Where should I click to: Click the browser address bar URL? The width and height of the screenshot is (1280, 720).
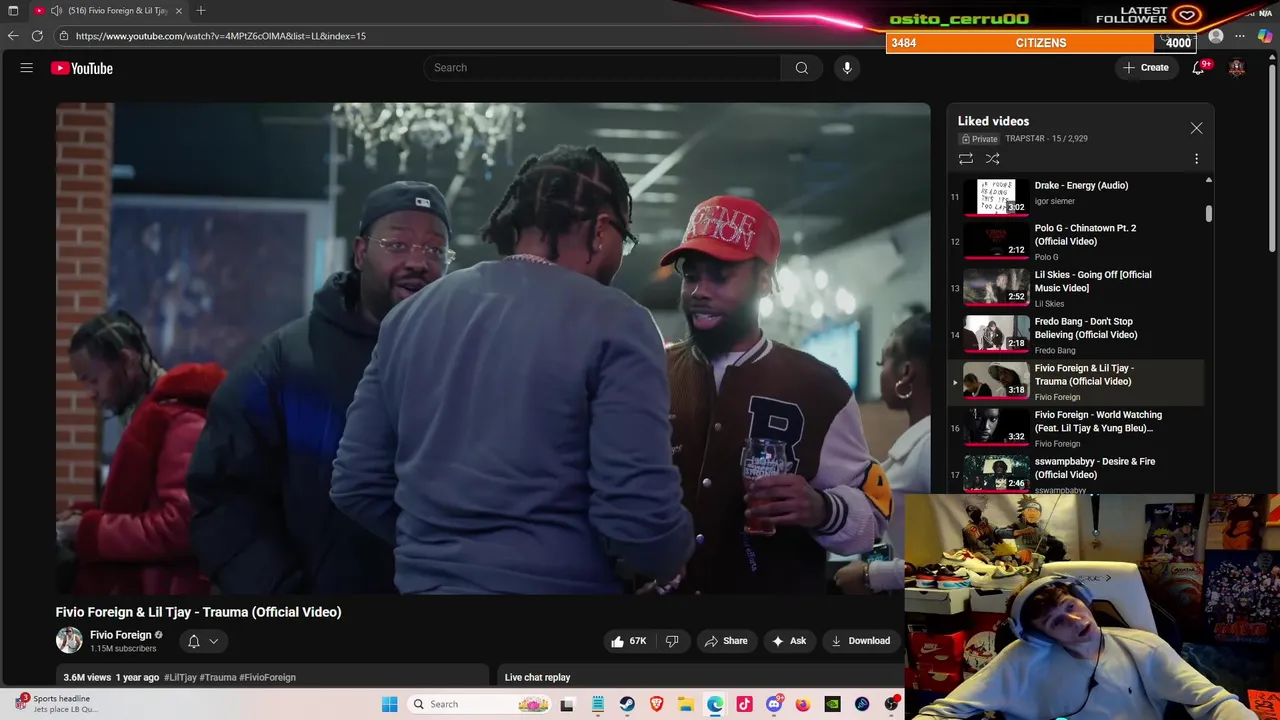[x=220, y=36]
